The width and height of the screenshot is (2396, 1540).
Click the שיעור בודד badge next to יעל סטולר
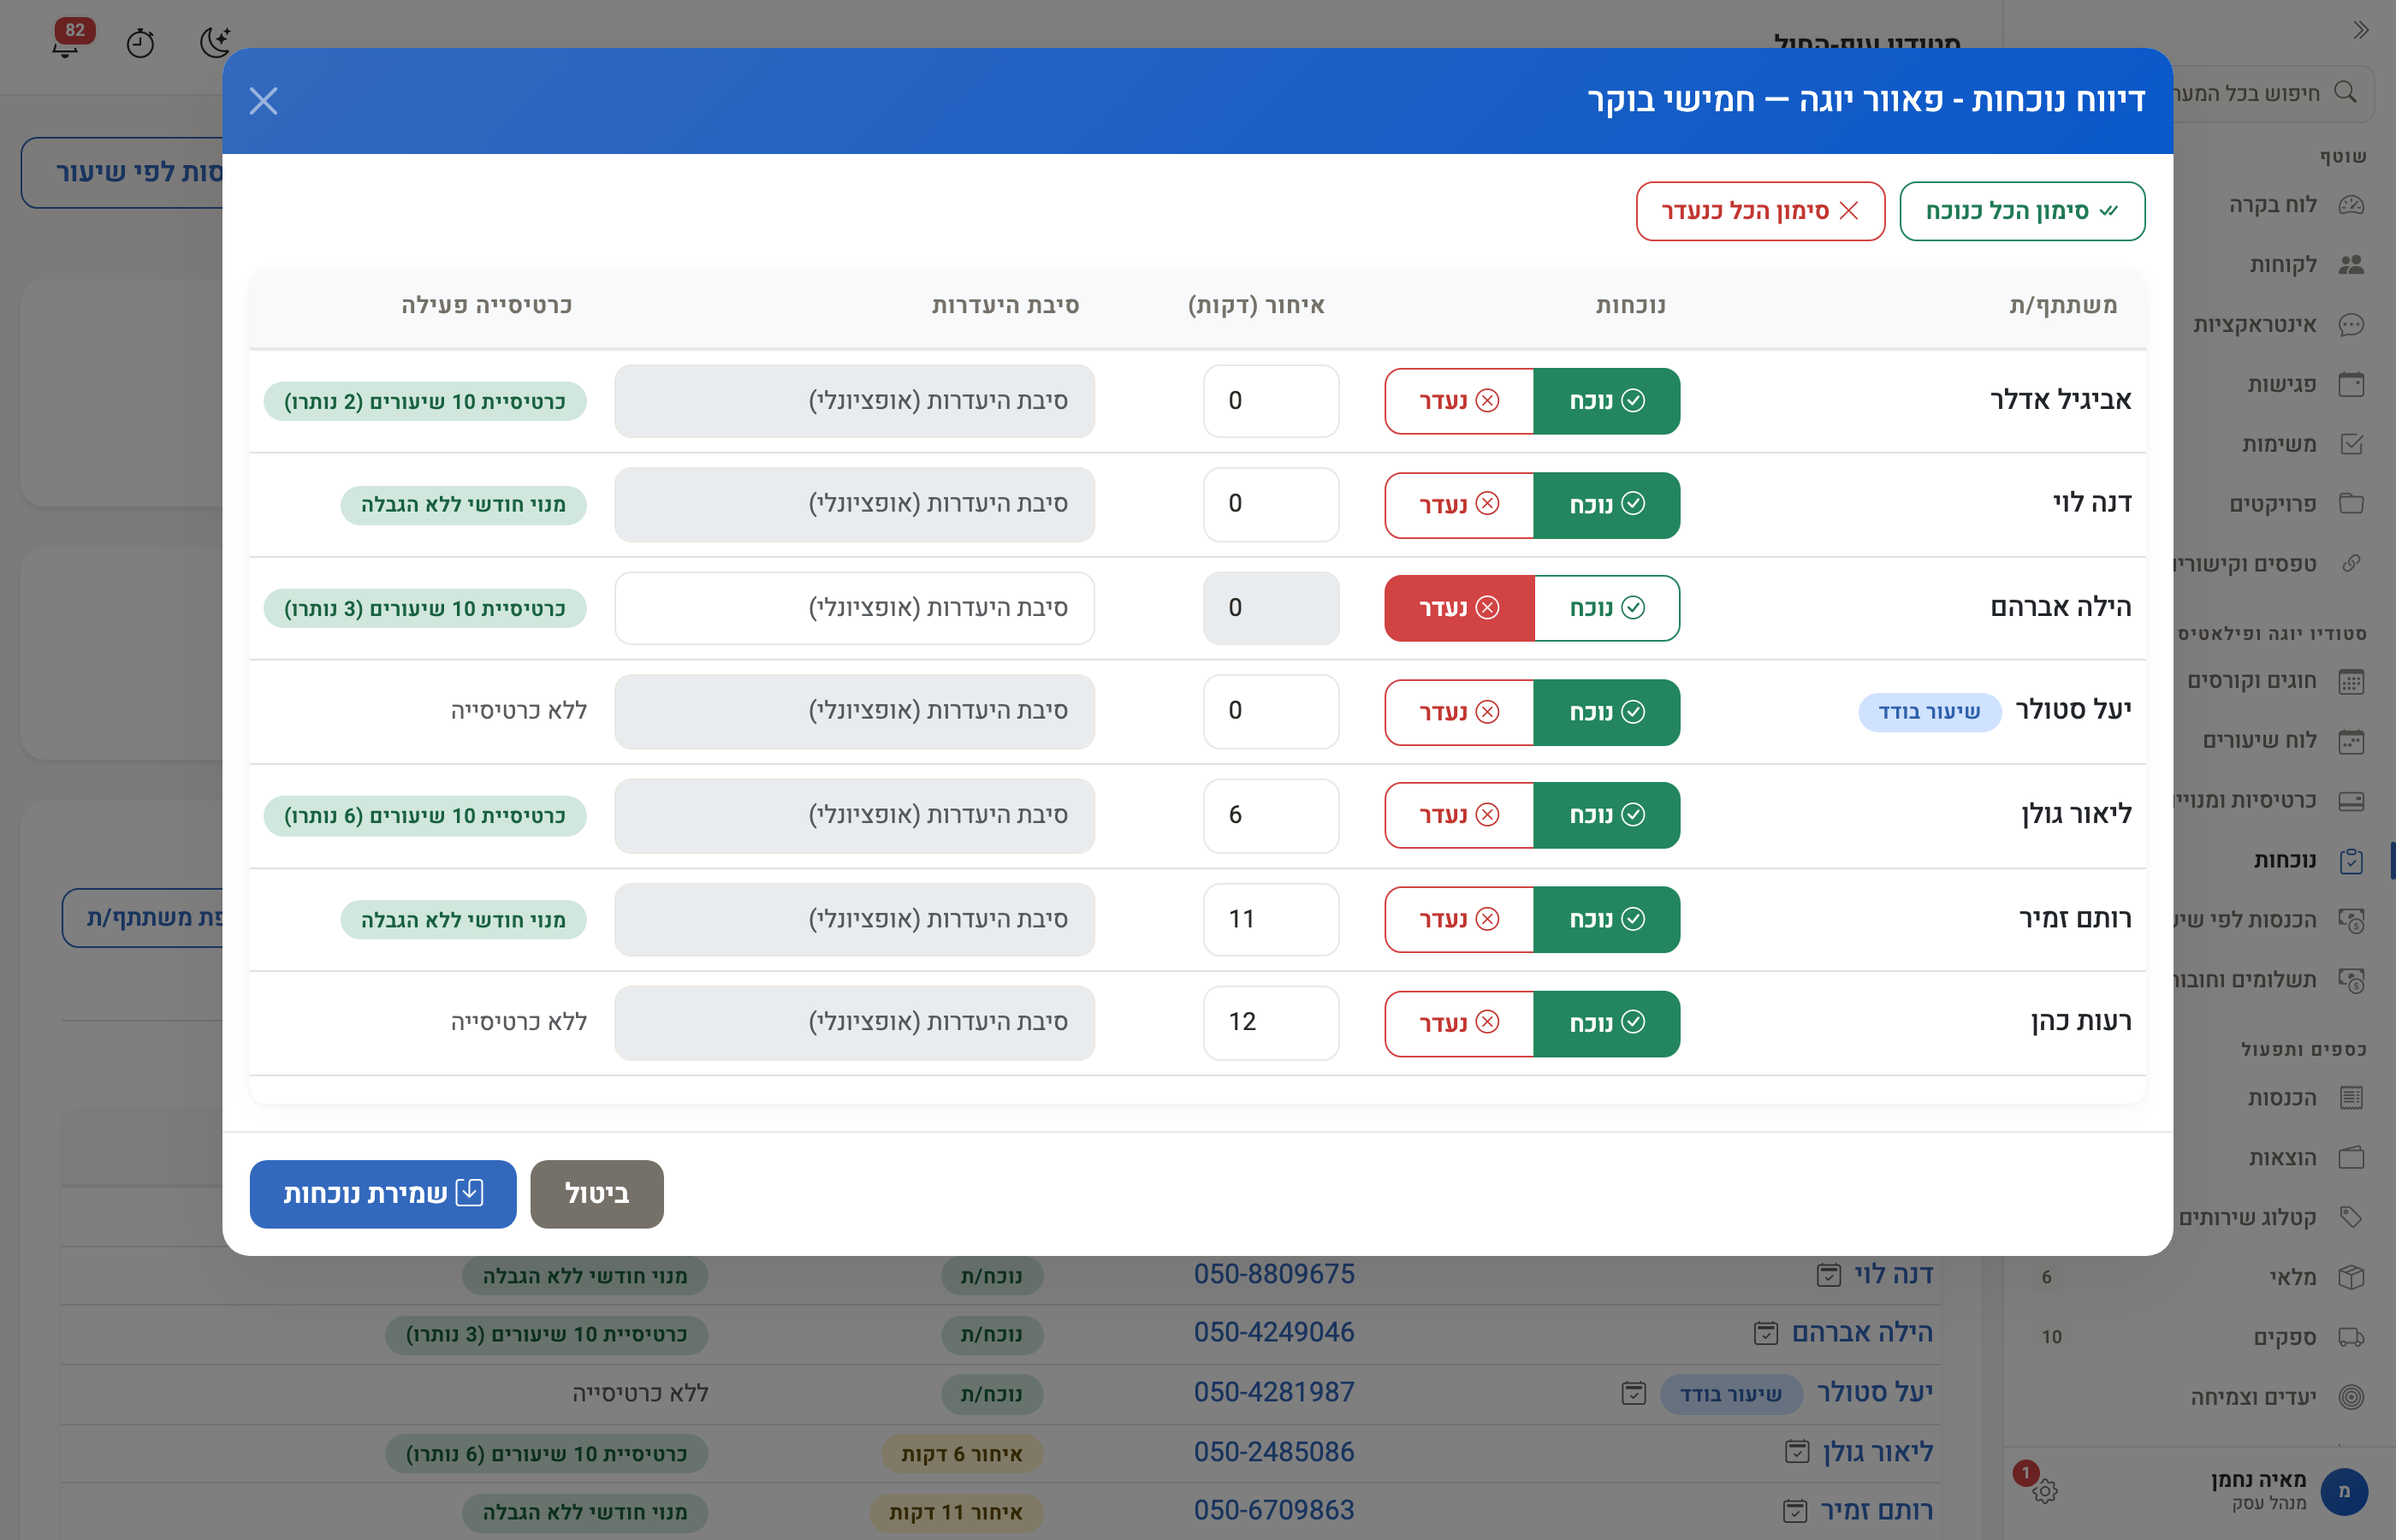coord(1929,712)
